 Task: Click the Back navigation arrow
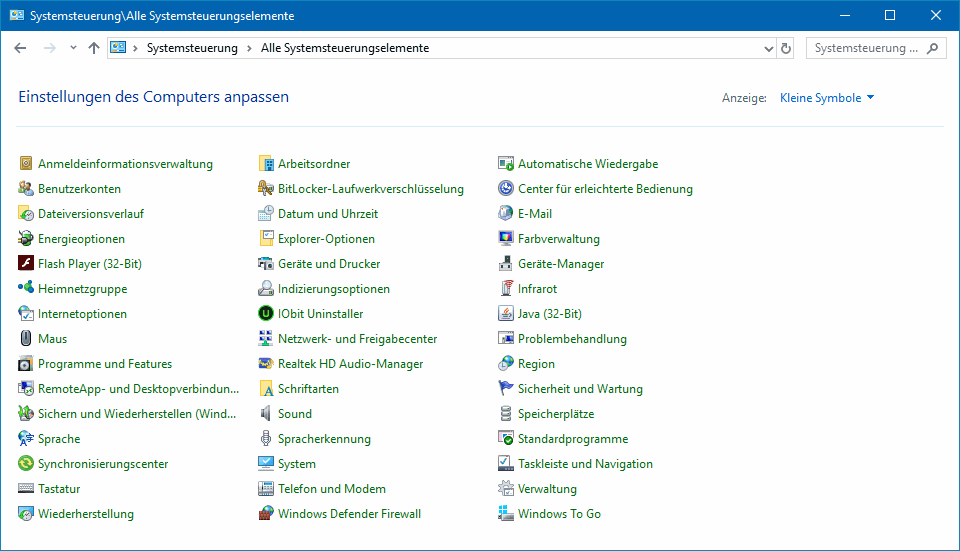[x=20, y=48]
